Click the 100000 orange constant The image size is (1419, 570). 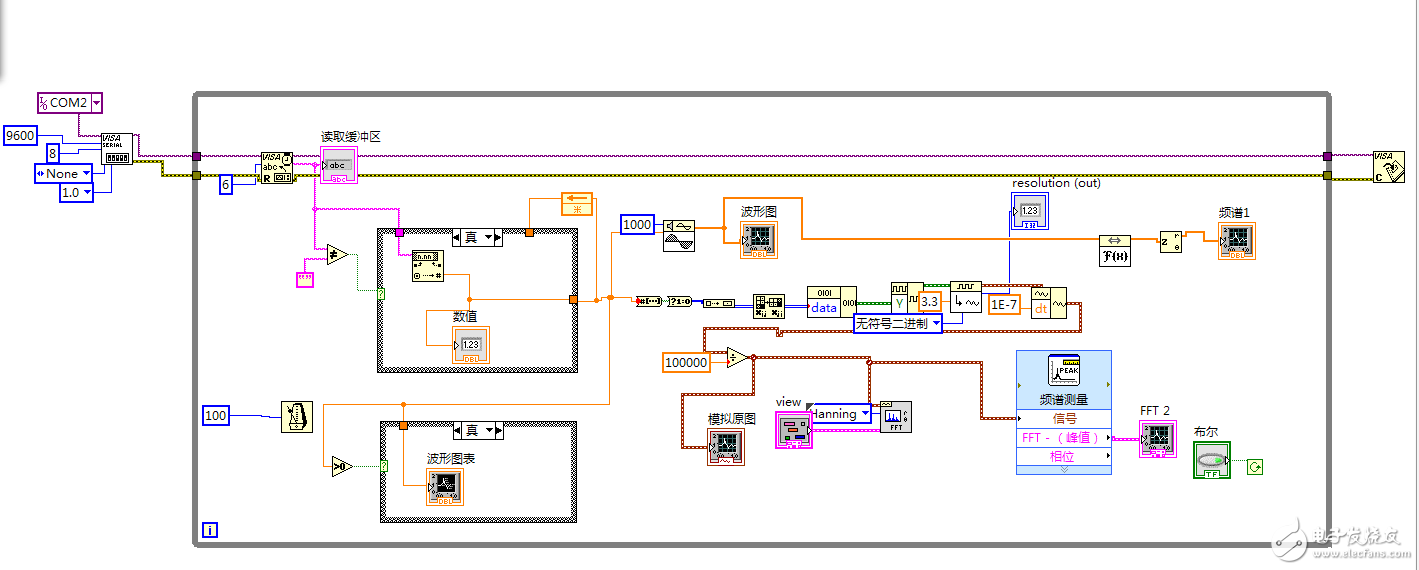687,362
